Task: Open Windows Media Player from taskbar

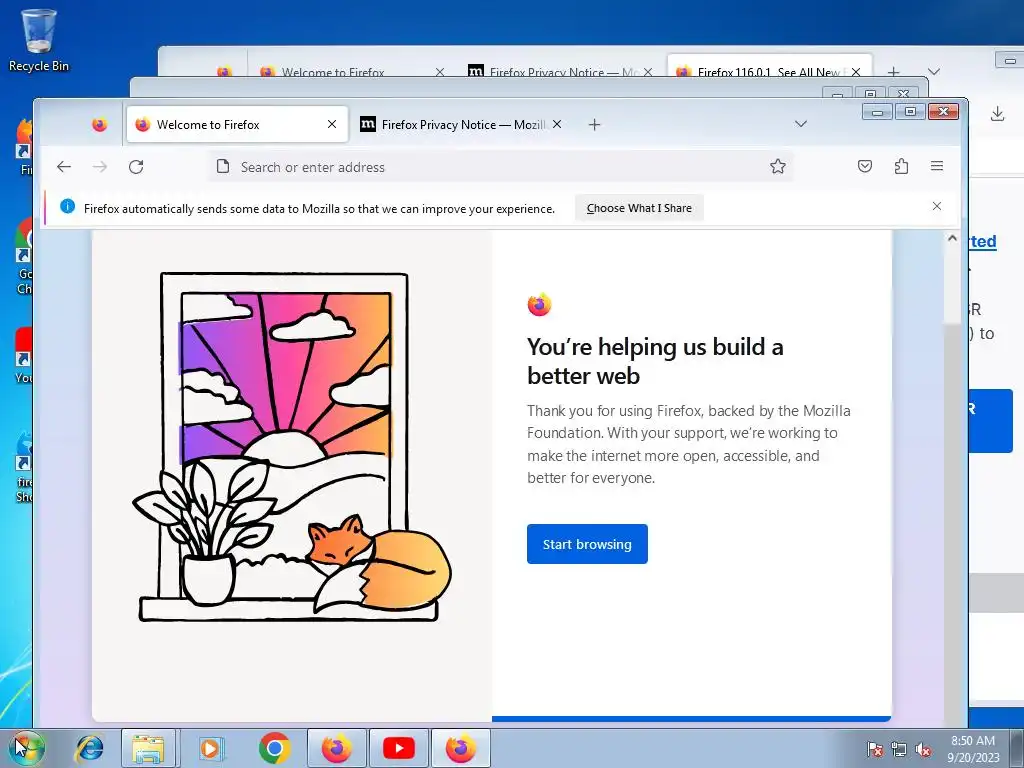Action: coord(210,748)
